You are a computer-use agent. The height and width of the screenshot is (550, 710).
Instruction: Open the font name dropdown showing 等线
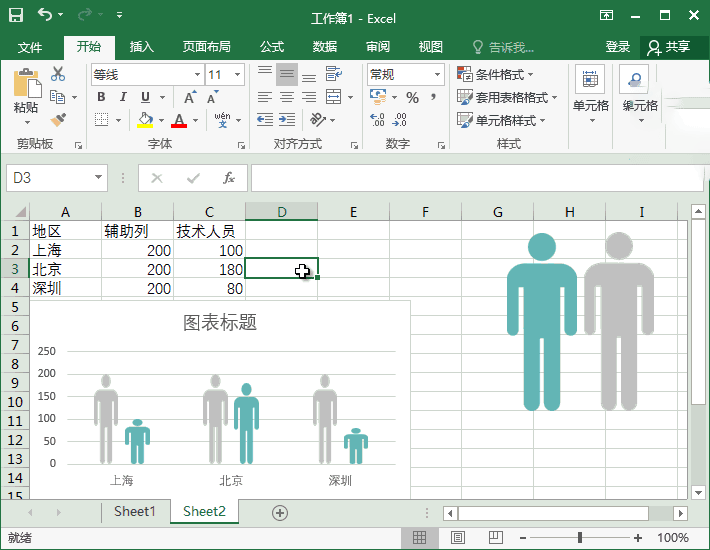pyautogui.click(x=197, y=75)
